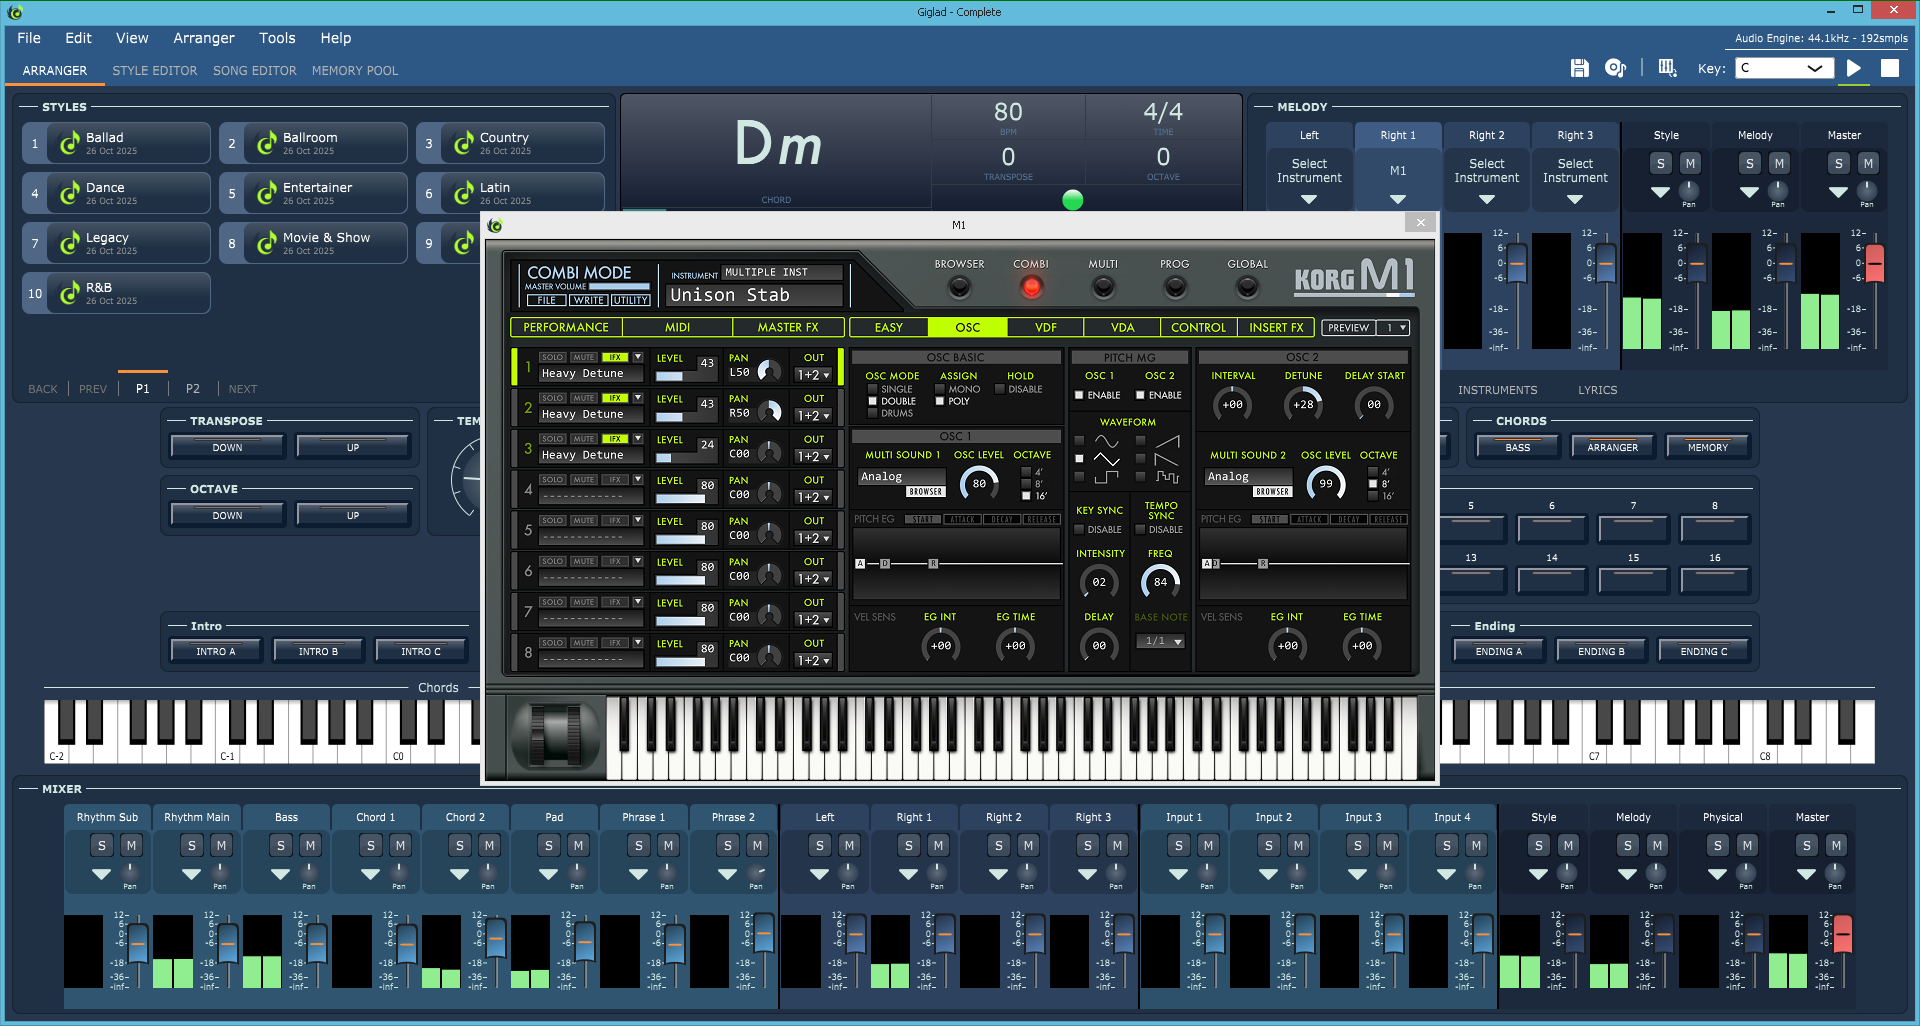The width and height of the screenshot is (1920, 1026).
Task: Open the Key dropdown
Action: [1784, 68]
